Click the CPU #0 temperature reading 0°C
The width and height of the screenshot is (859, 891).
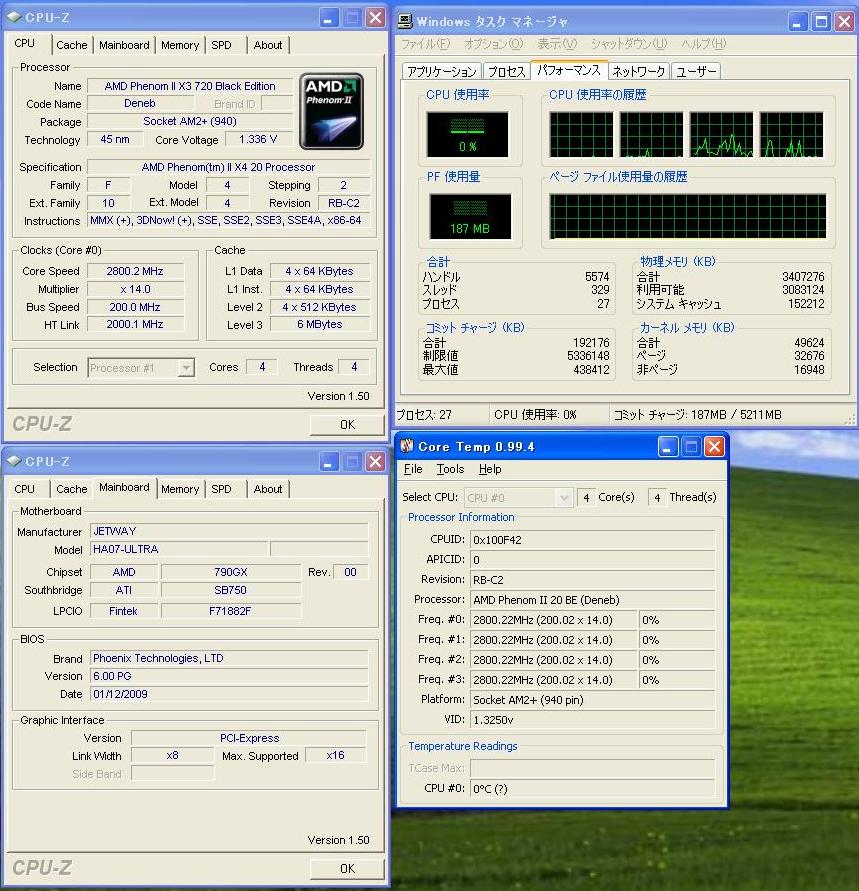592,789
